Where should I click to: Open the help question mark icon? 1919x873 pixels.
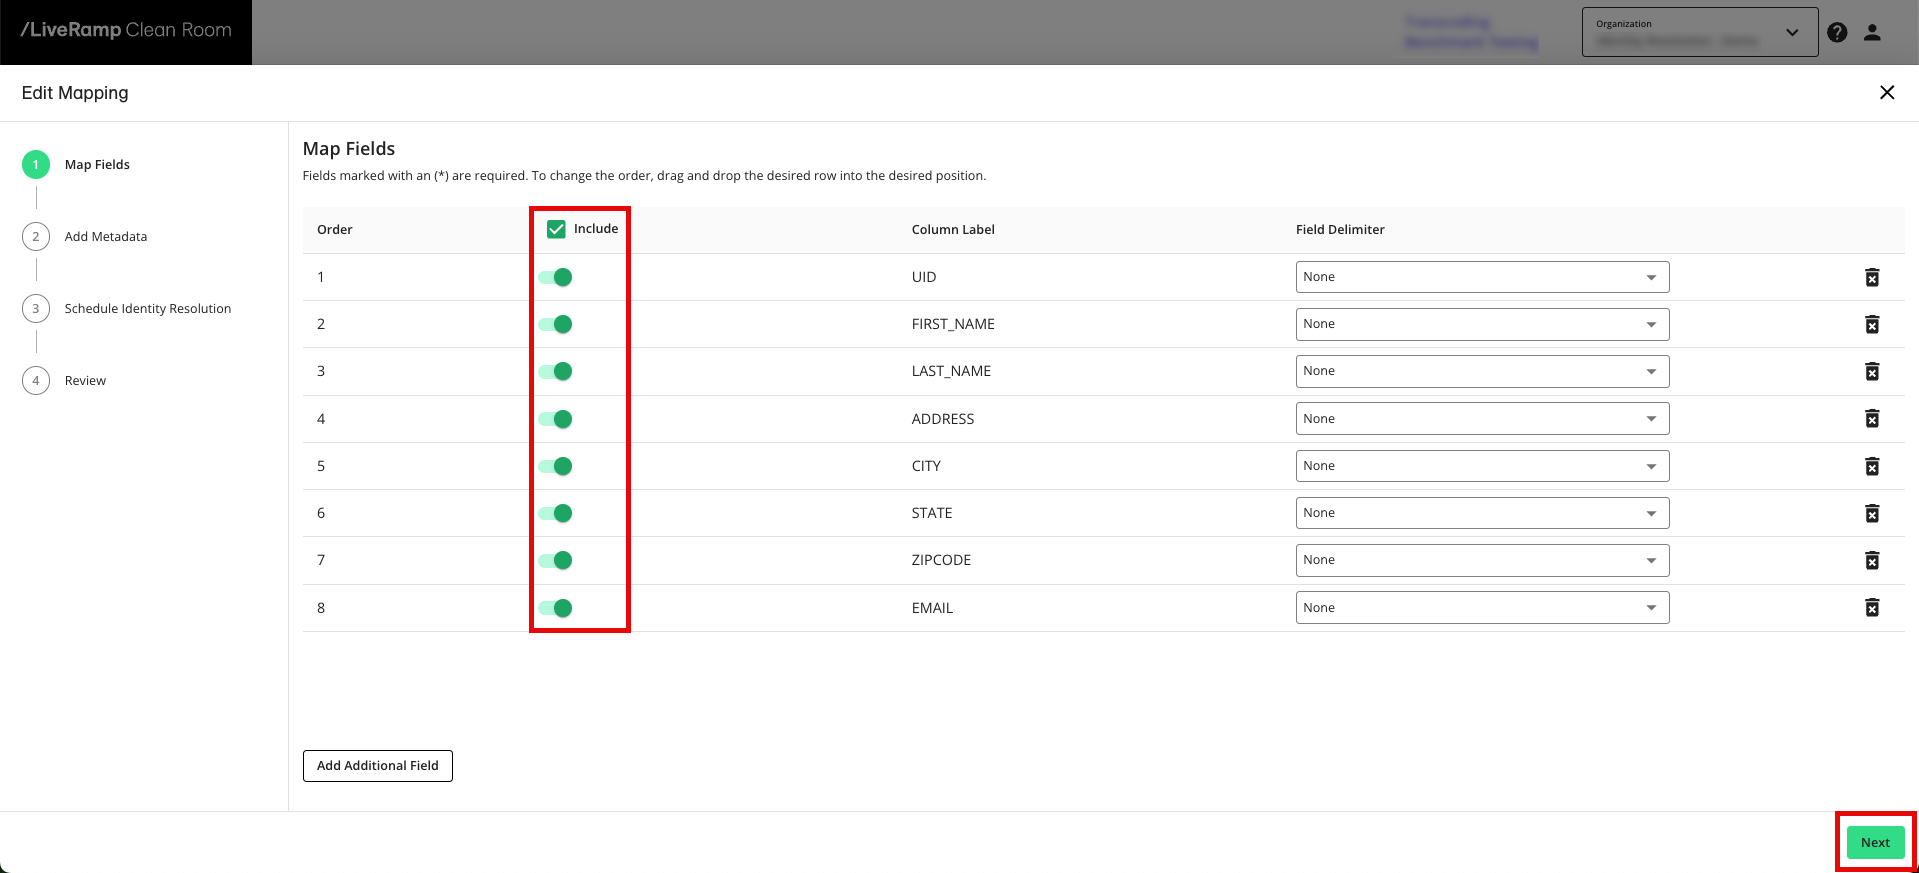click(1837, 33)
